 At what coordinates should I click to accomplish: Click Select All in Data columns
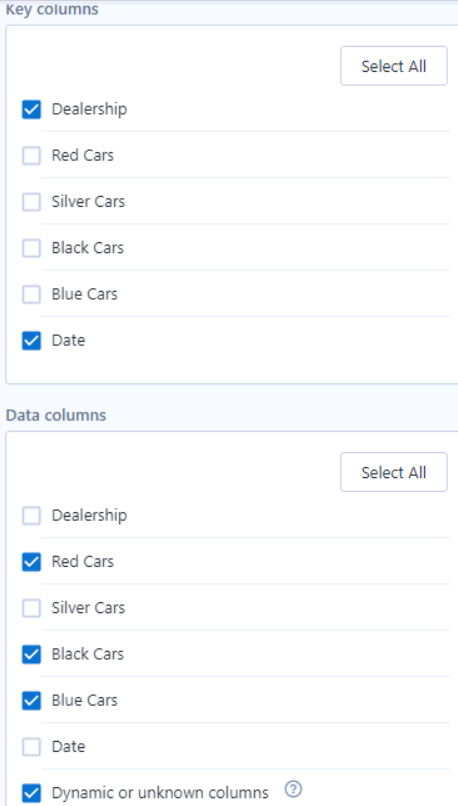coord(394,472)
